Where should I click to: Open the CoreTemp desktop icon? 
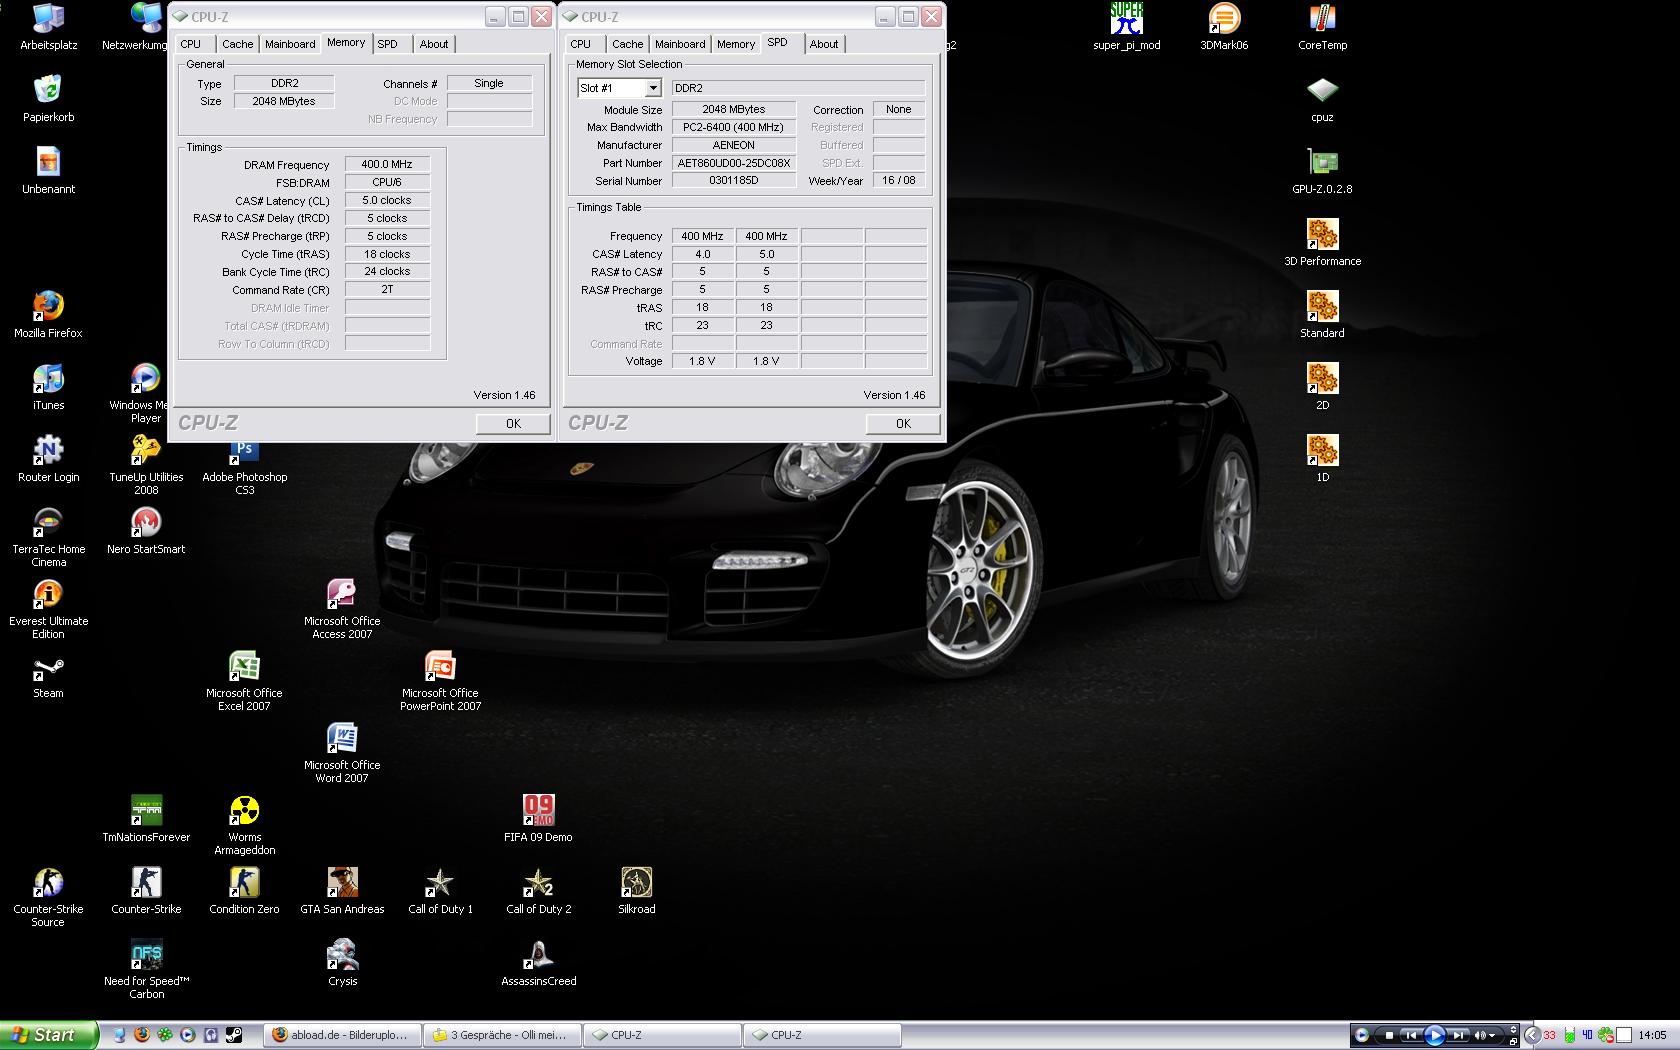[1321, 19]
